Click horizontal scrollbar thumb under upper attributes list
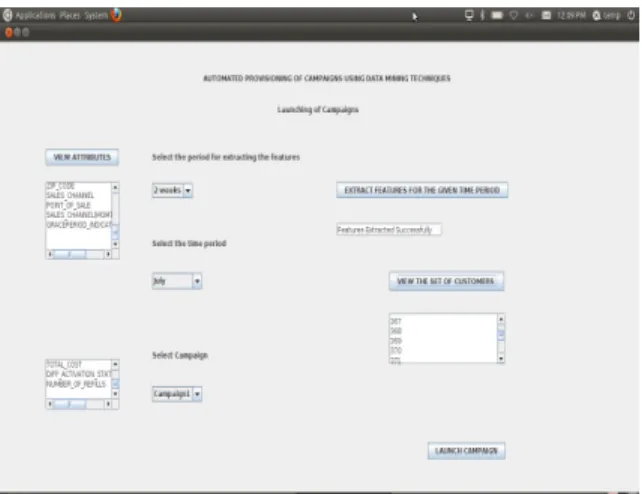The height and width of the screenshot is (494, 642). (70, 255)
